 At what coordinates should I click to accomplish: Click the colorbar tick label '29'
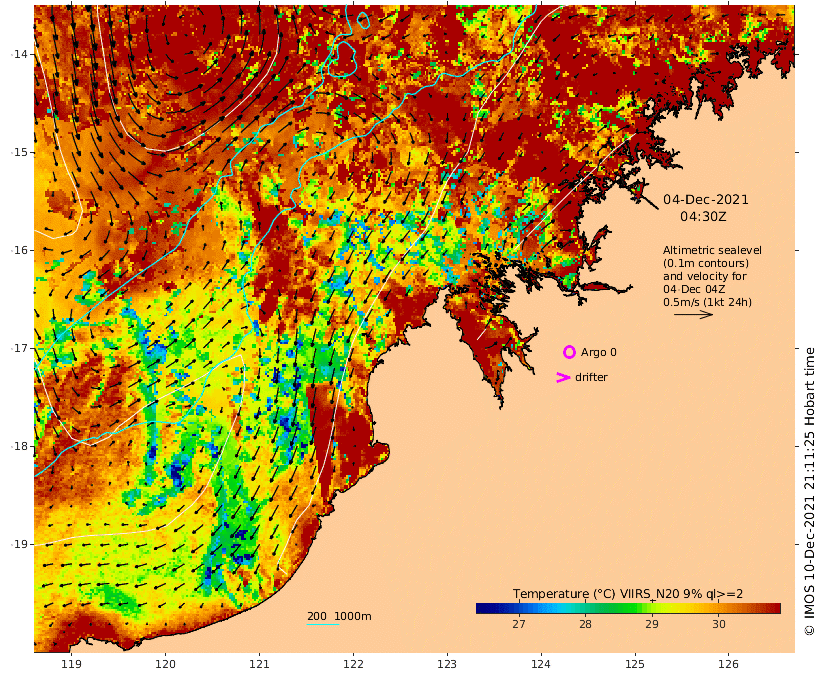coord(652,624)
